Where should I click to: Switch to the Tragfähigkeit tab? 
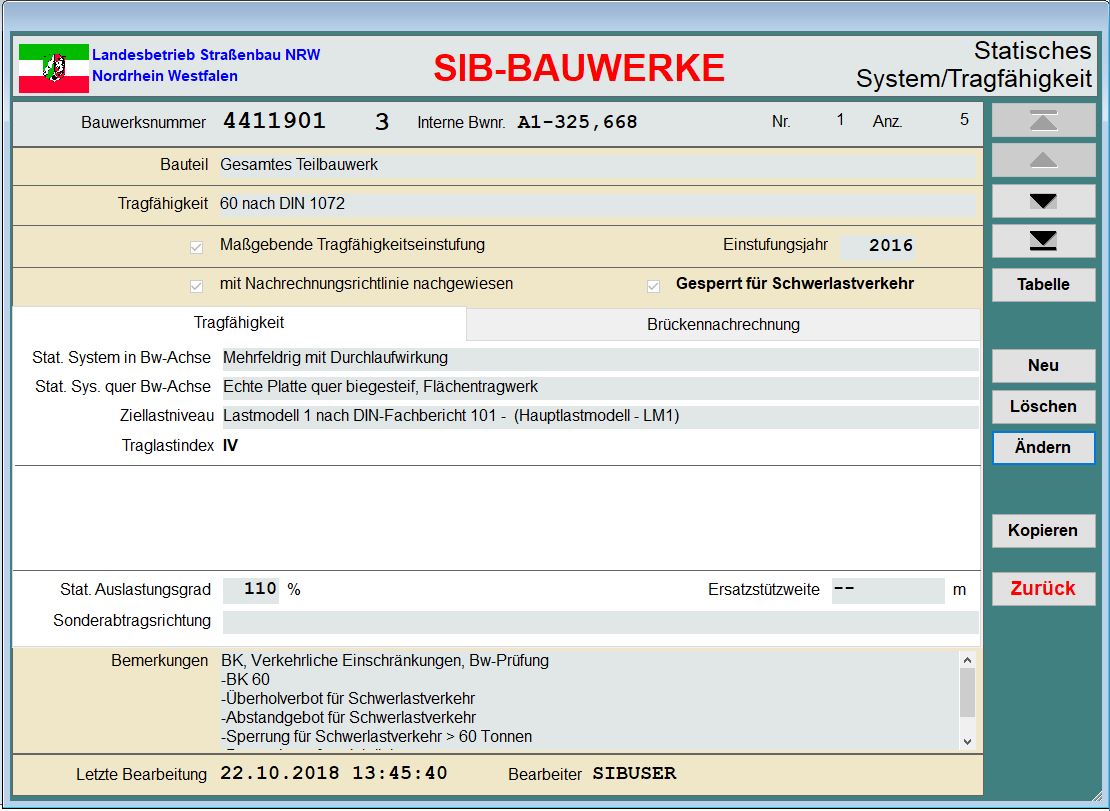(239, 323)
